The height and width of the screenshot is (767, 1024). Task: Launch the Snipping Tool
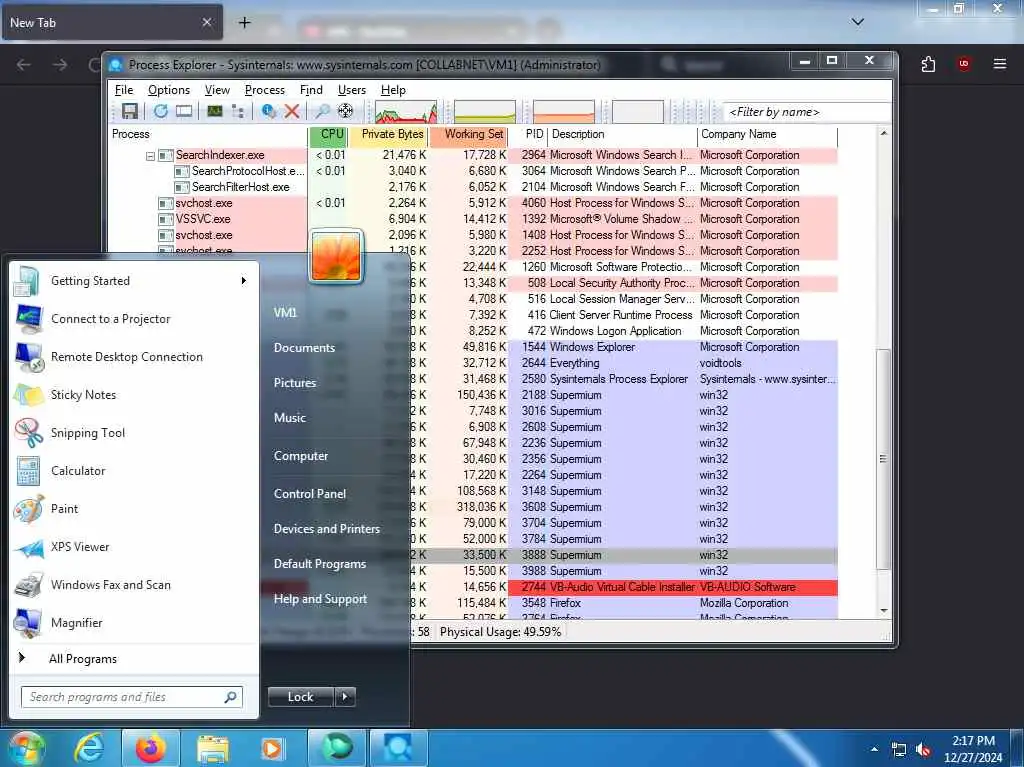(133, 432)
